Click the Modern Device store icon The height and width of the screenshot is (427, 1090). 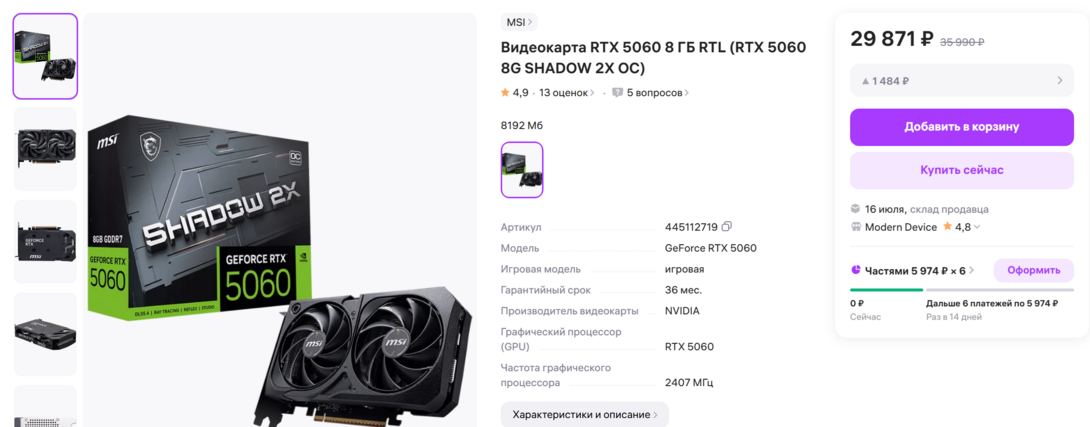[x=856, y=227]
